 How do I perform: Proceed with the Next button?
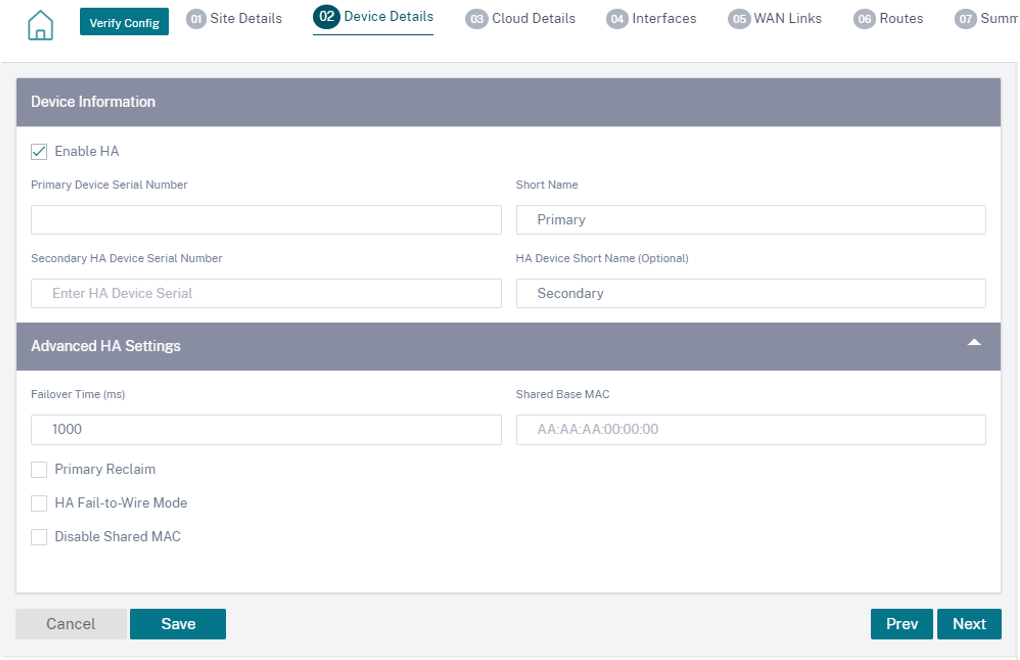tap(969, 624)
